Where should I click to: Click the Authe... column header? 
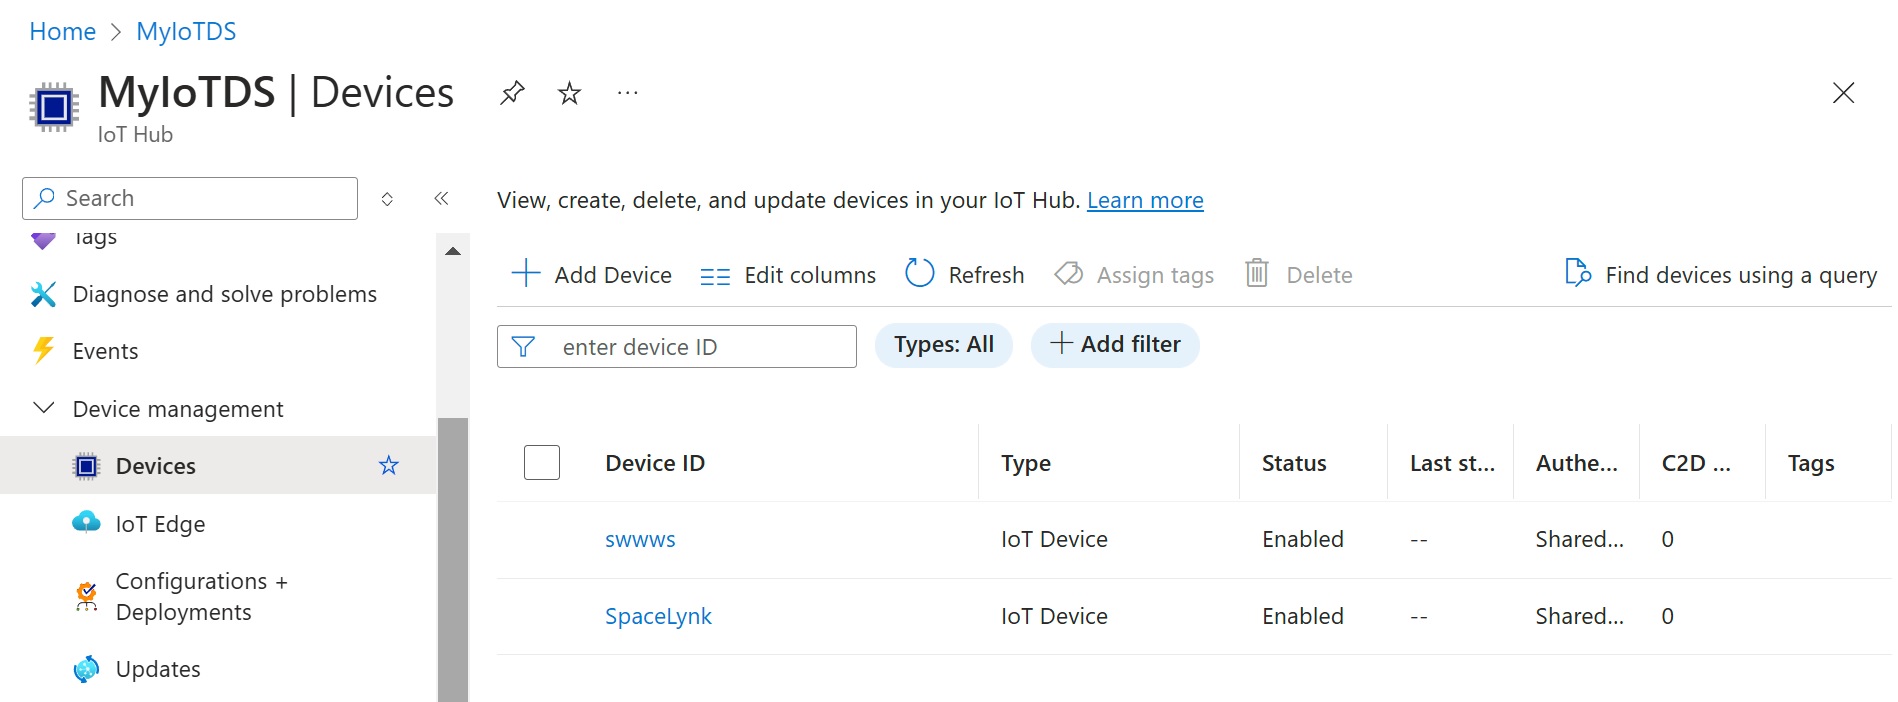pyautogui.click(x=1577, y=463)
